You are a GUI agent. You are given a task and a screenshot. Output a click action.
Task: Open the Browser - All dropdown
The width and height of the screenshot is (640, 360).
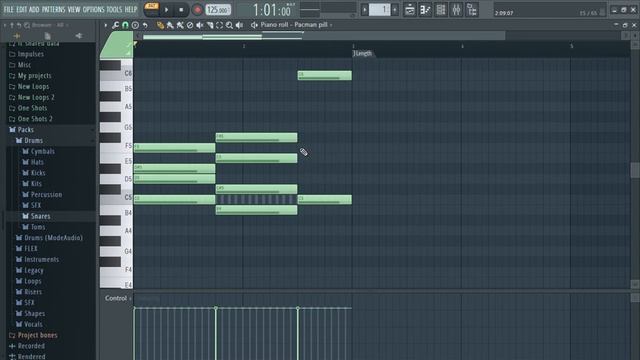tap(50, 25)
